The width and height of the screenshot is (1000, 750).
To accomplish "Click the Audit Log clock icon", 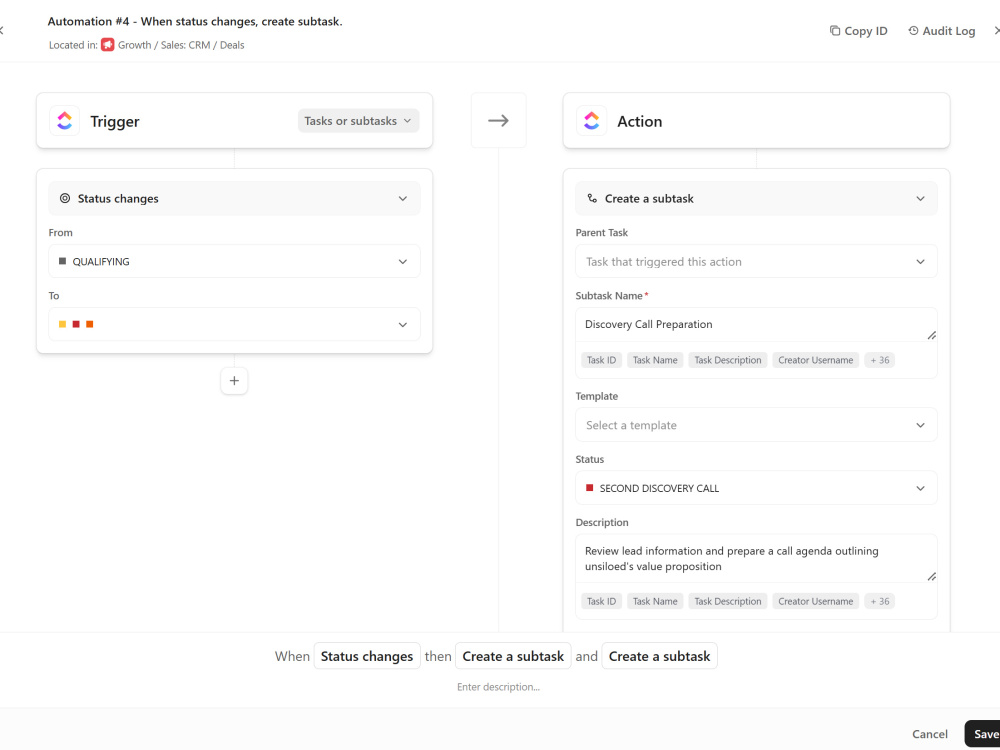I will pyautogui.click(x=913, y=31).
